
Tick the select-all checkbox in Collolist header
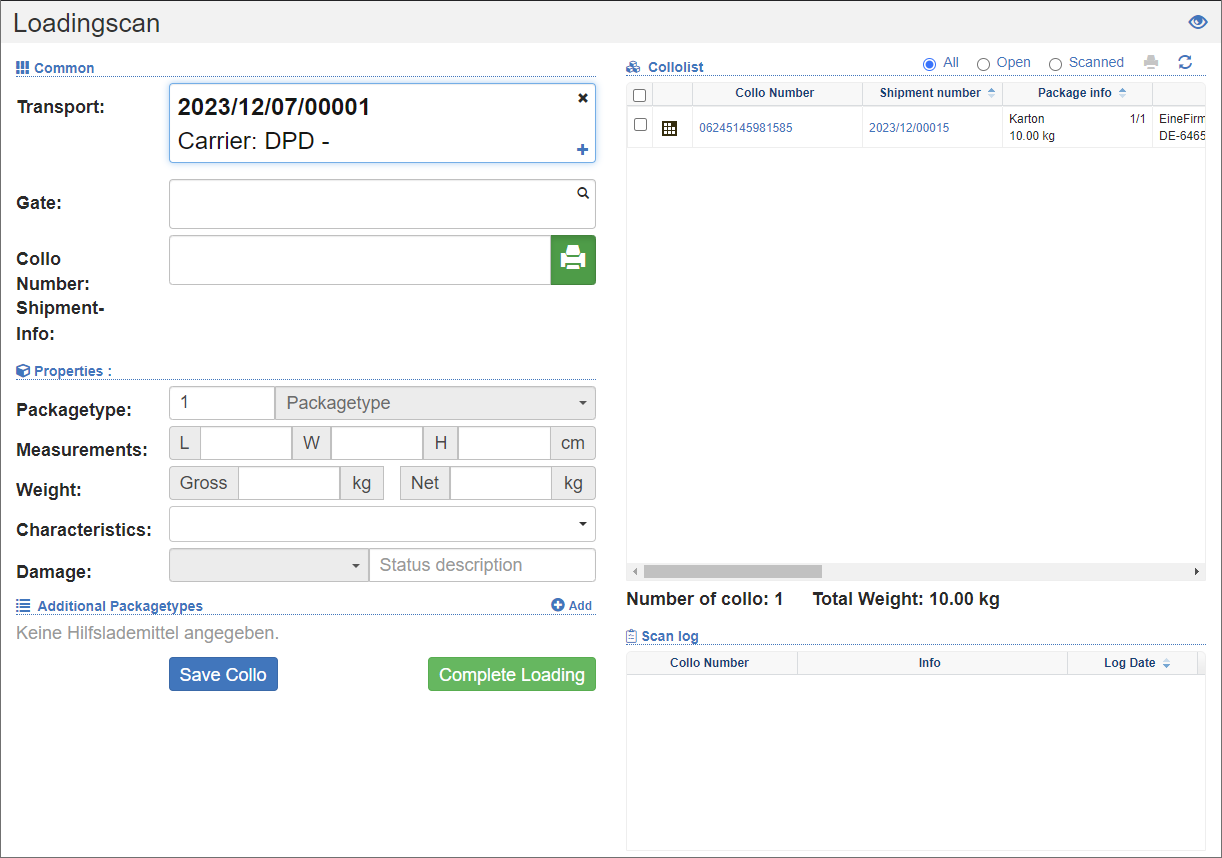point(640,95)
